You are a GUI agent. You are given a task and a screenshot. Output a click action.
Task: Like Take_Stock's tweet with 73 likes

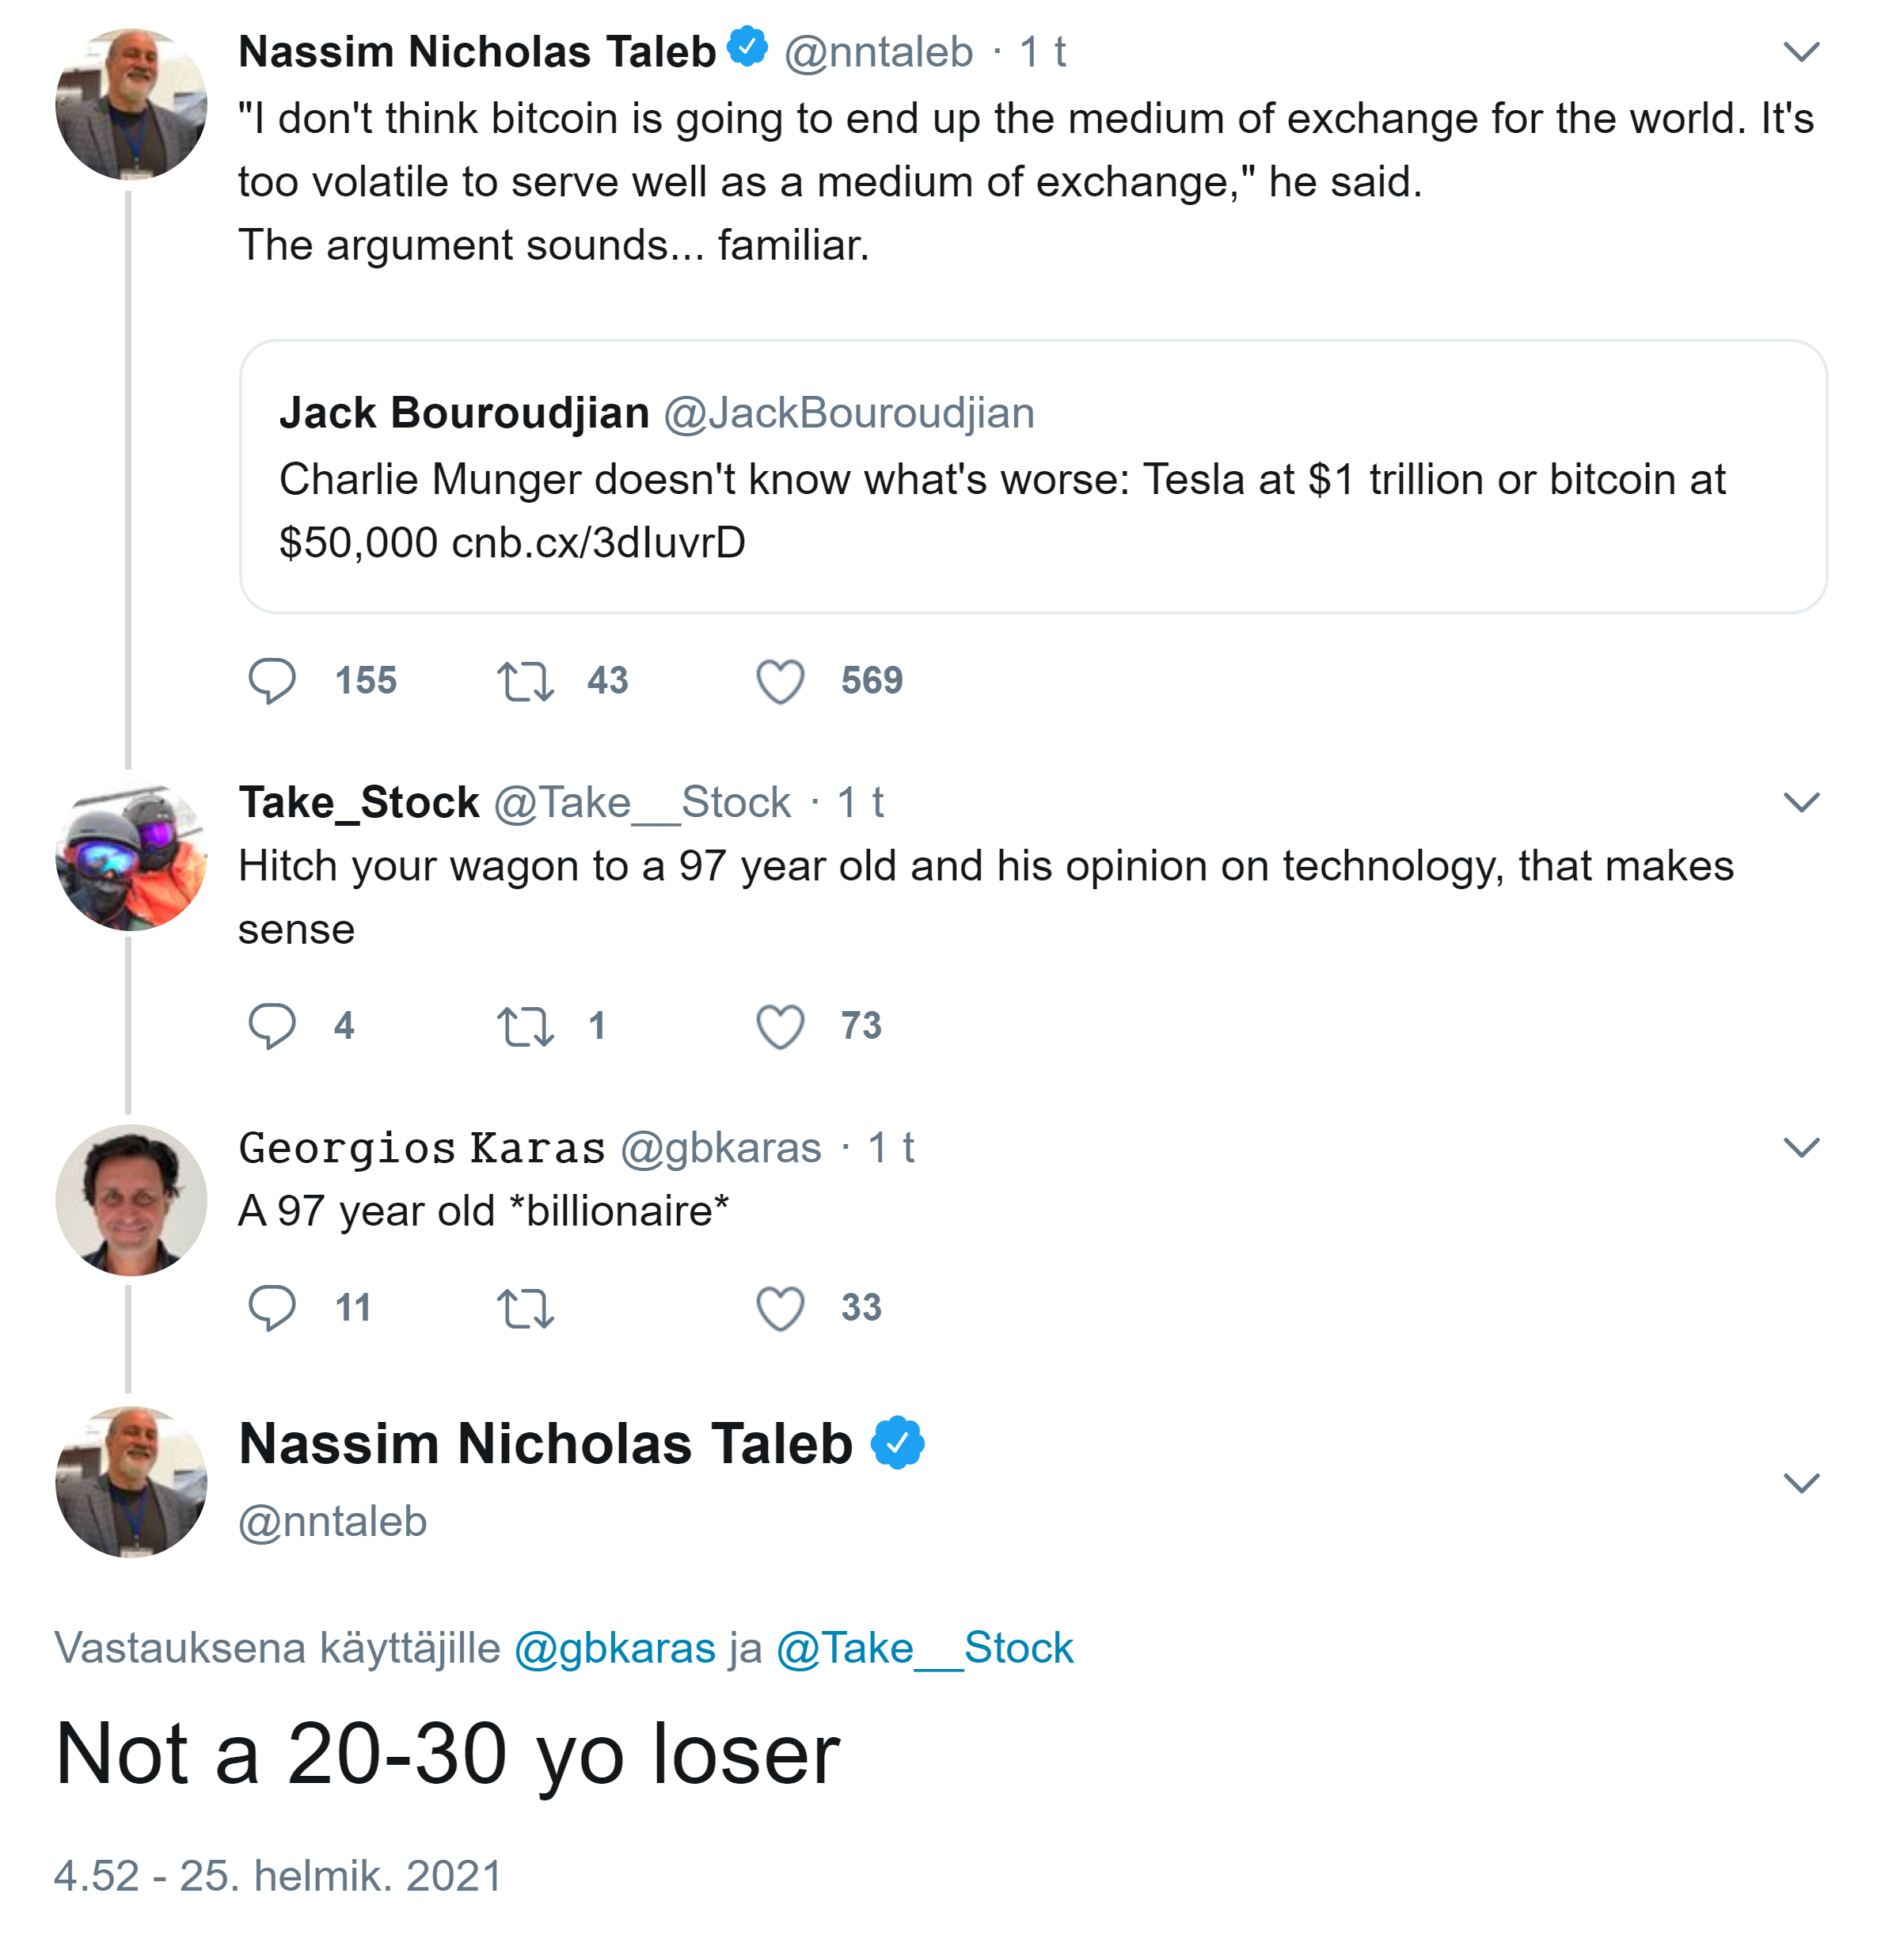780,1026
